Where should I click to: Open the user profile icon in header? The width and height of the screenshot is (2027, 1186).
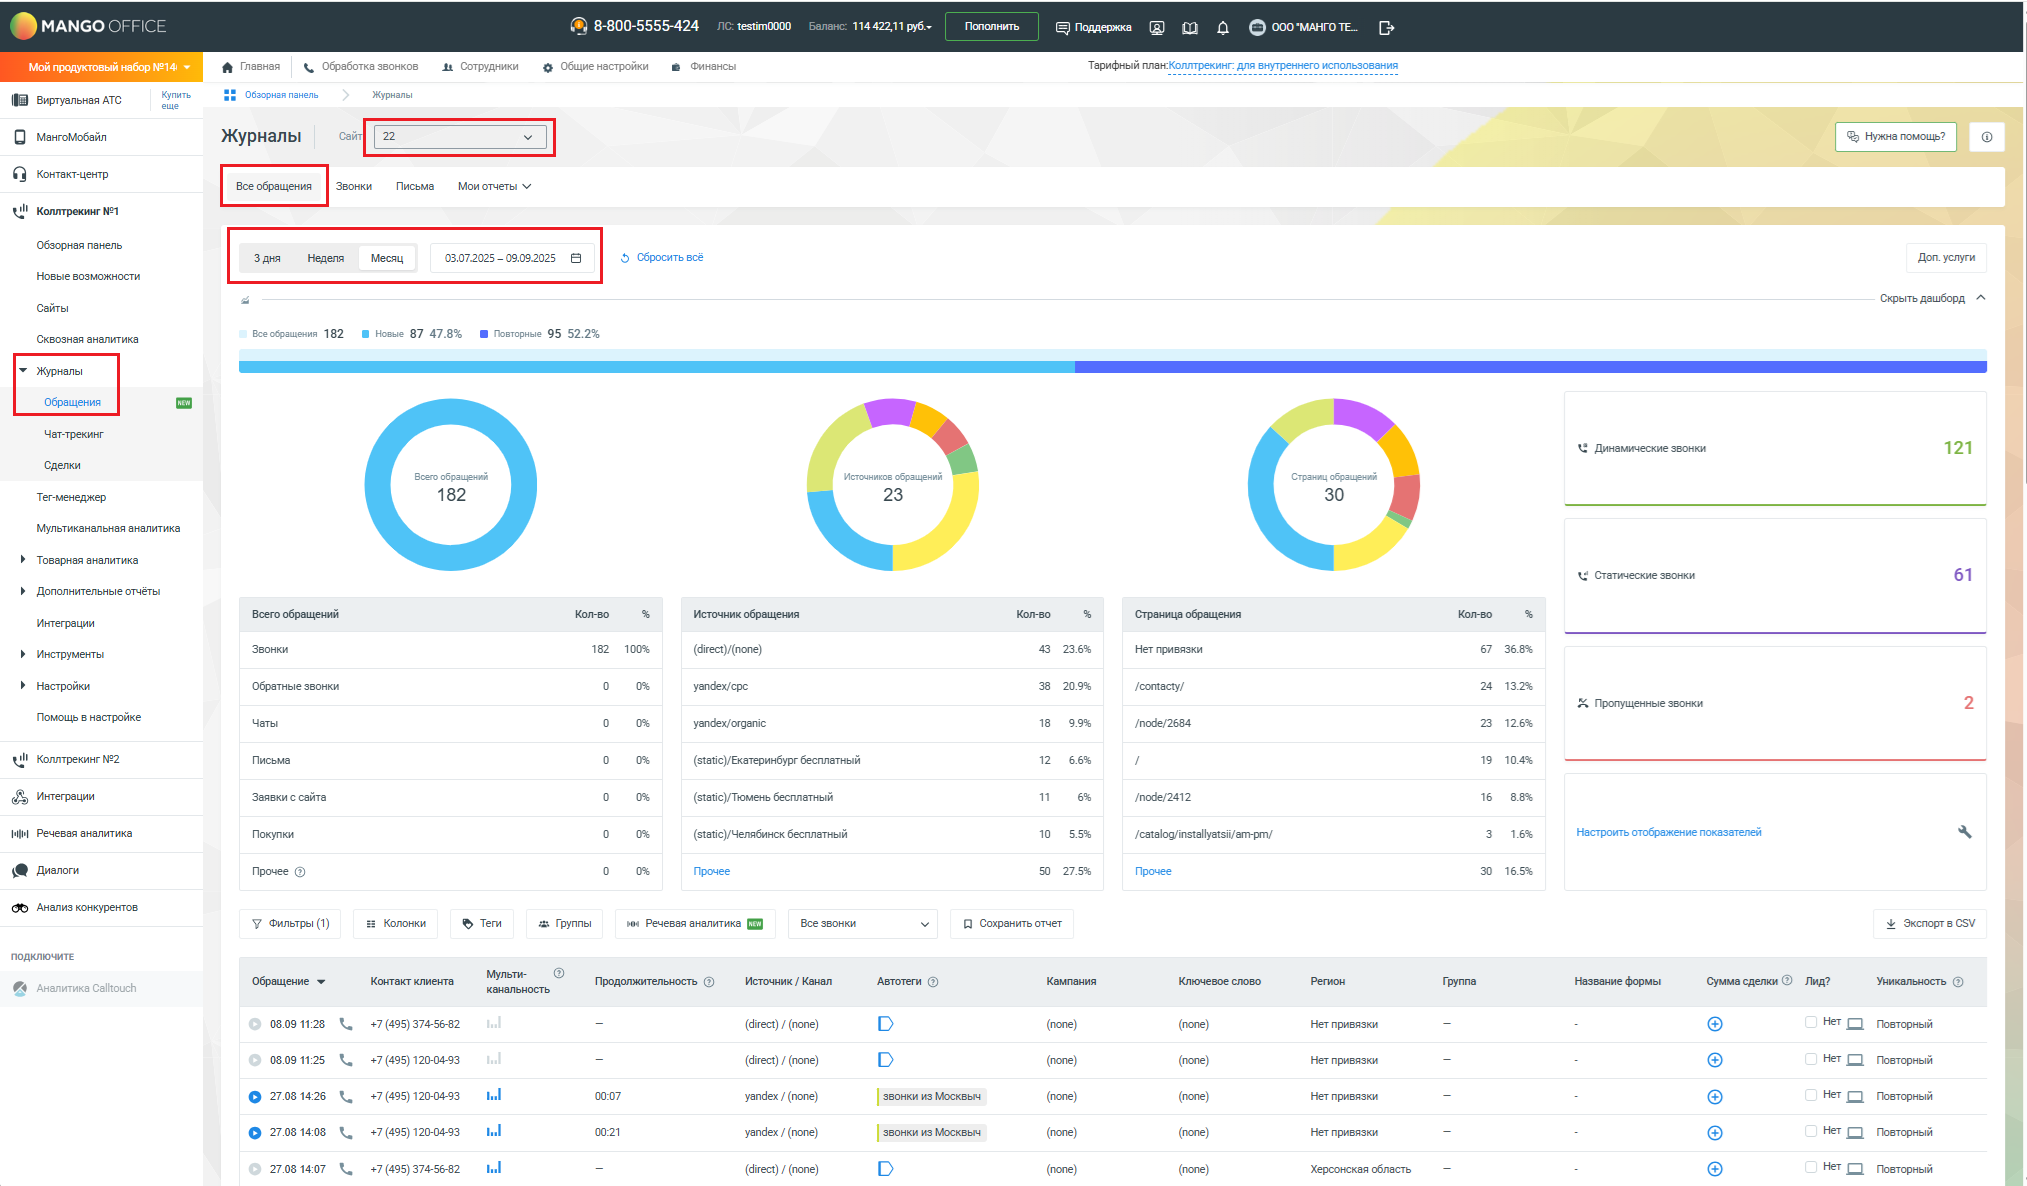pyautogui.click(x=1157, y=28)
